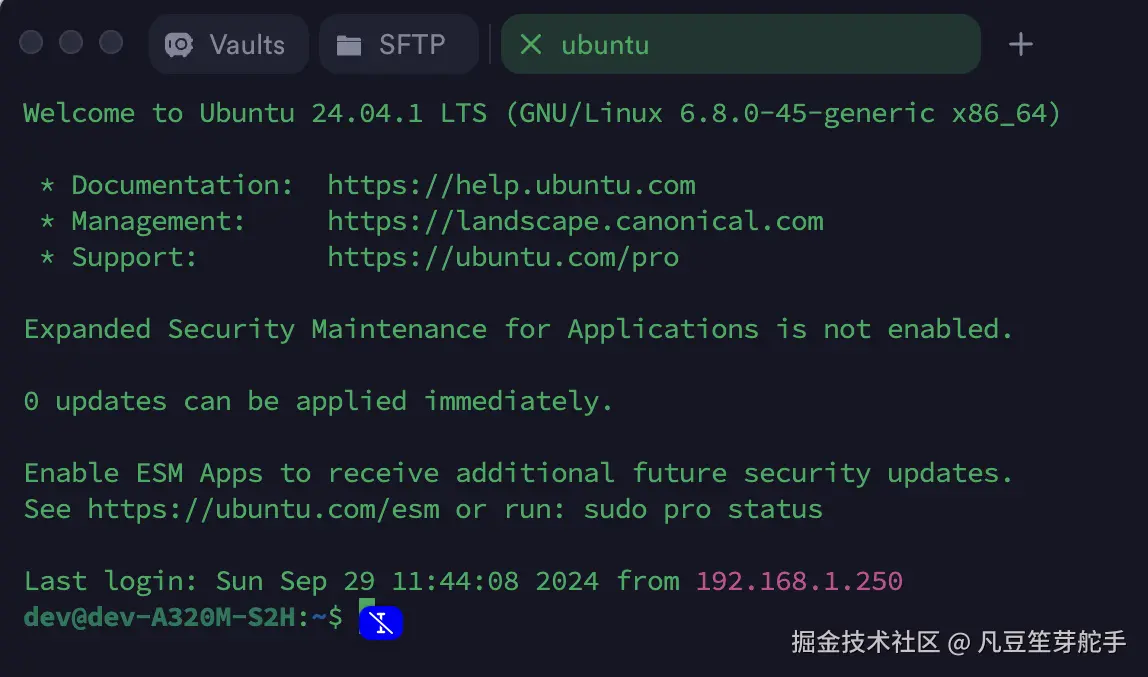Open the landscape.canonical.com management link

[x=575, y=221]
